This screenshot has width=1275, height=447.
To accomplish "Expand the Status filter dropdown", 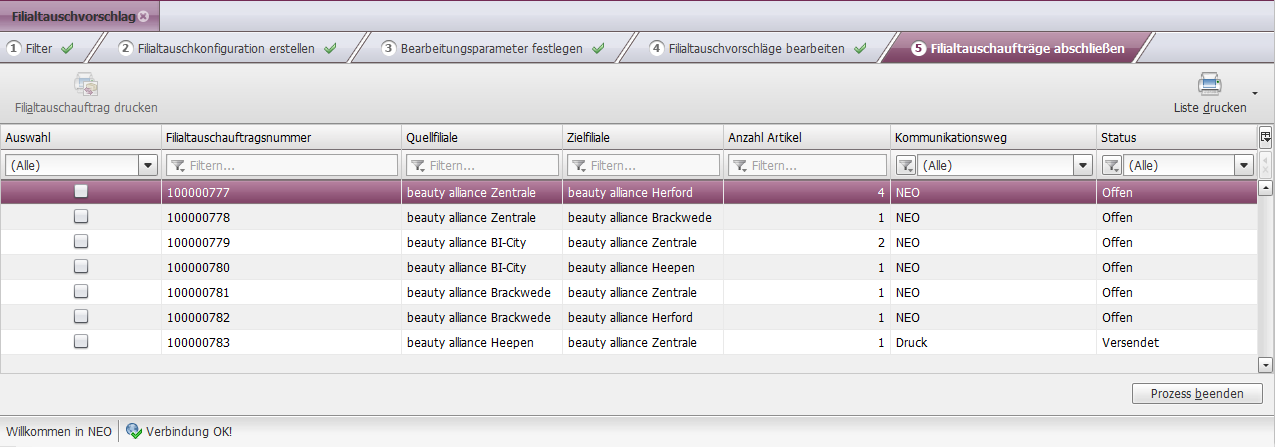I will click(1244, 165).
